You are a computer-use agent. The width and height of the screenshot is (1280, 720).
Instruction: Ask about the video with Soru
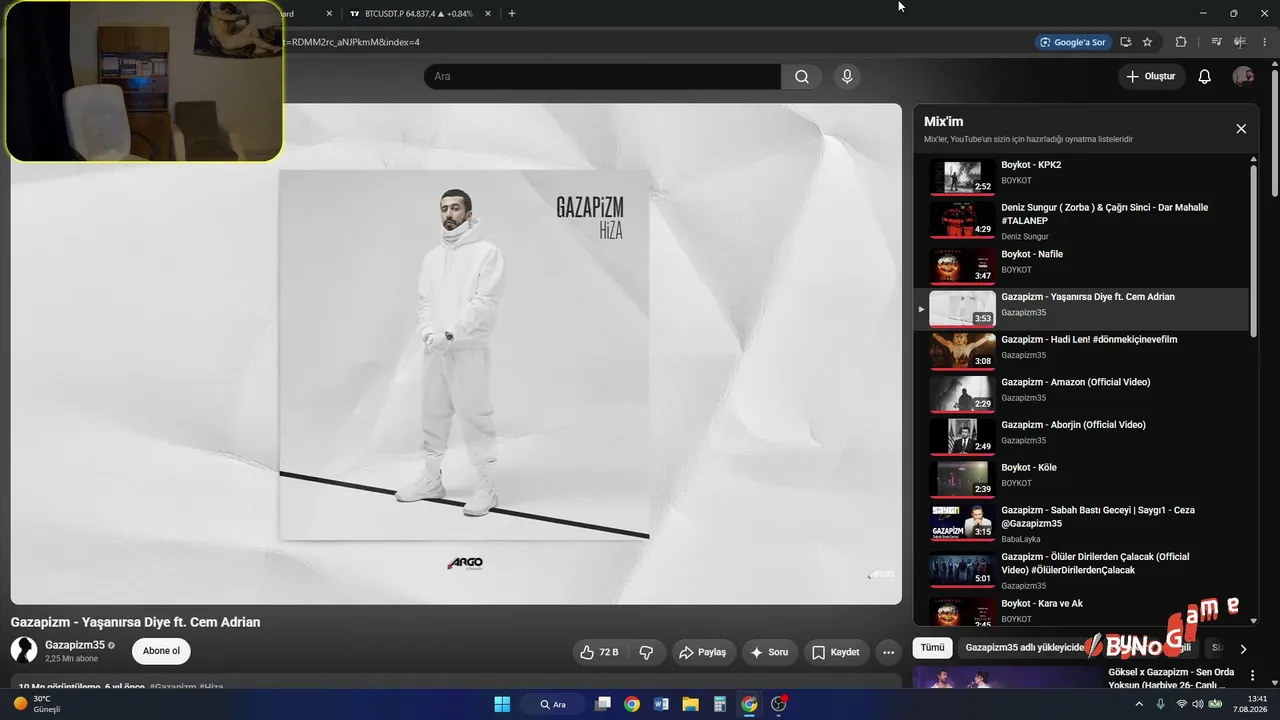pyautogui.click(x=770, y=652)
